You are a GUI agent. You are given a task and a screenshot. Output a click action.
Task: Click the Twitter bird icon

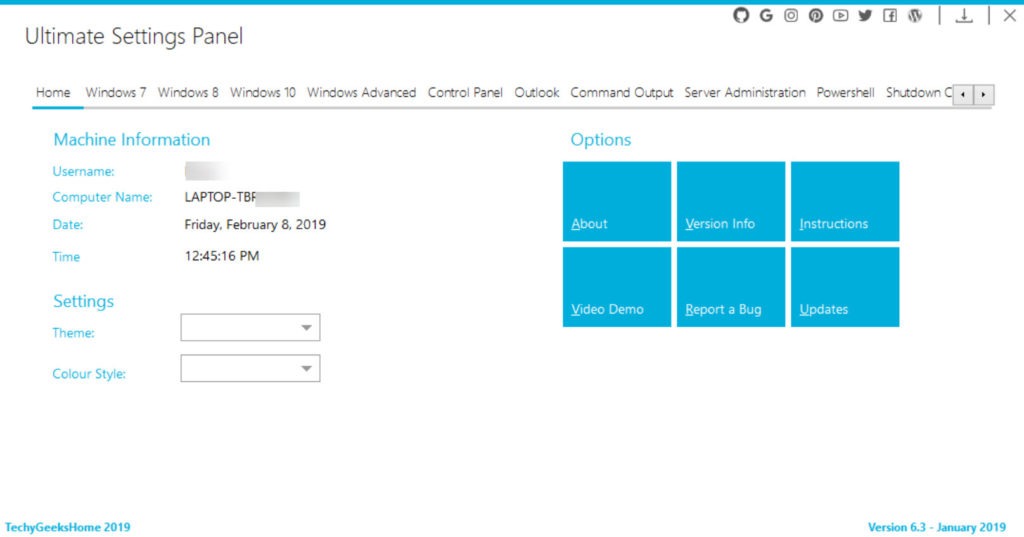tap(865, 15)
